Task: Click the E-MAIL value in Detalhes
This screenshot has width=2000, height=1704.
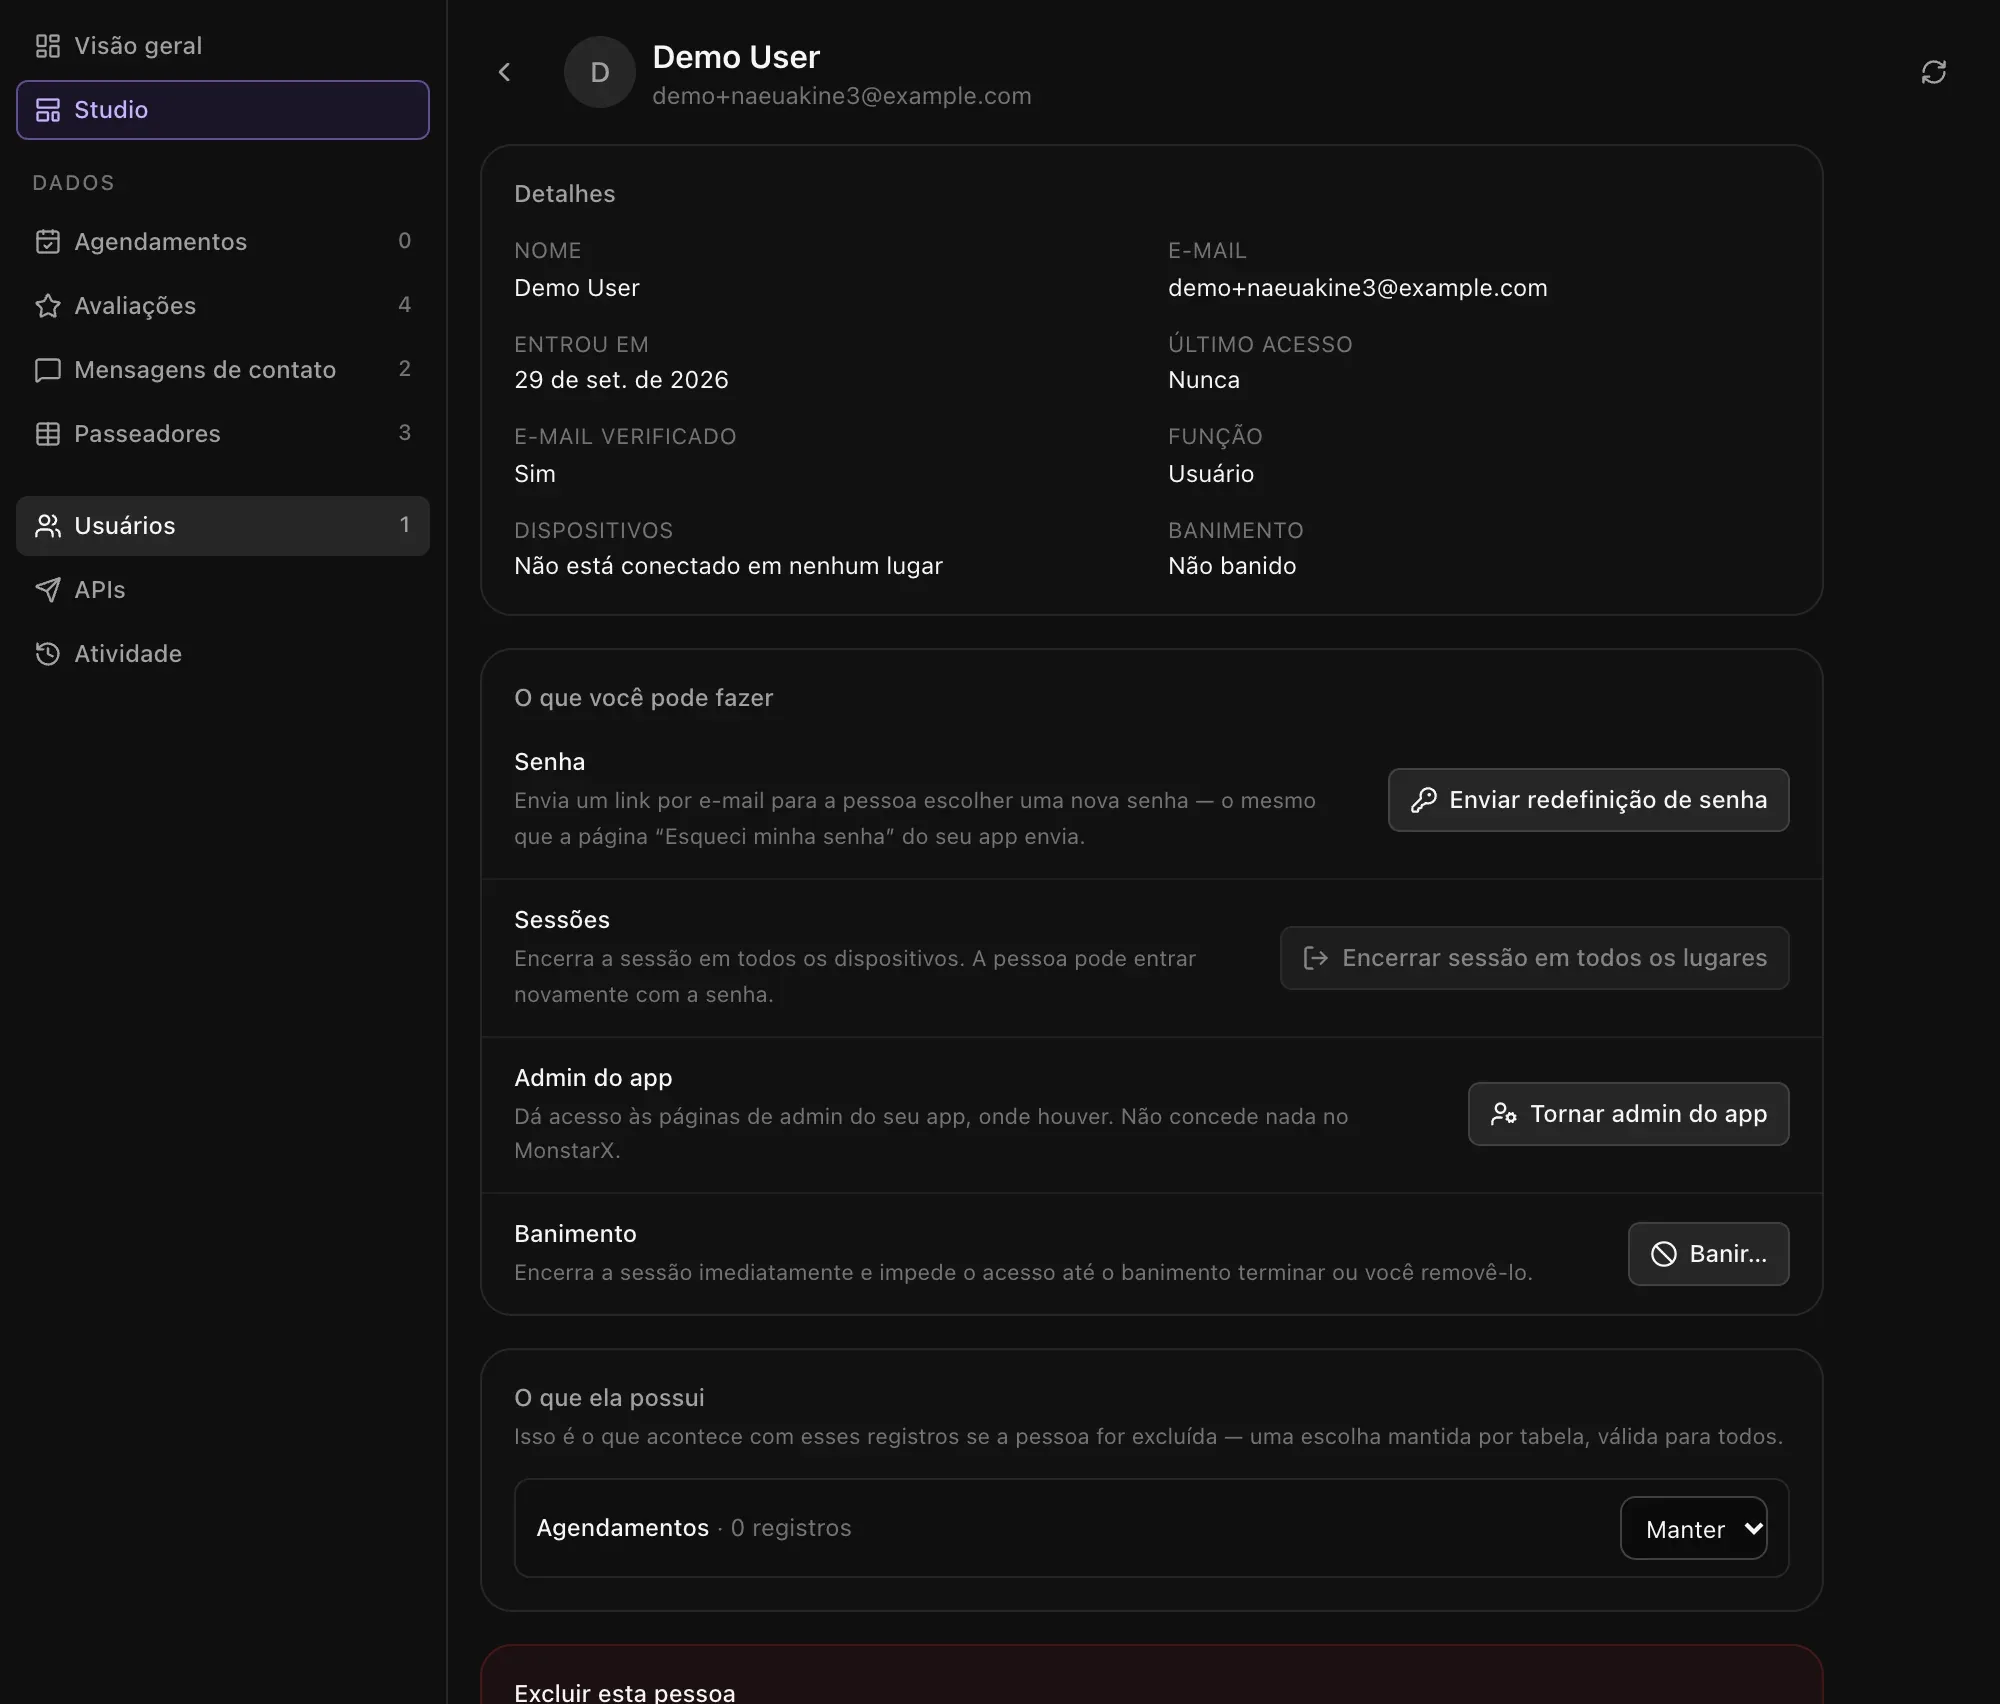Action: pos(1358,288)
